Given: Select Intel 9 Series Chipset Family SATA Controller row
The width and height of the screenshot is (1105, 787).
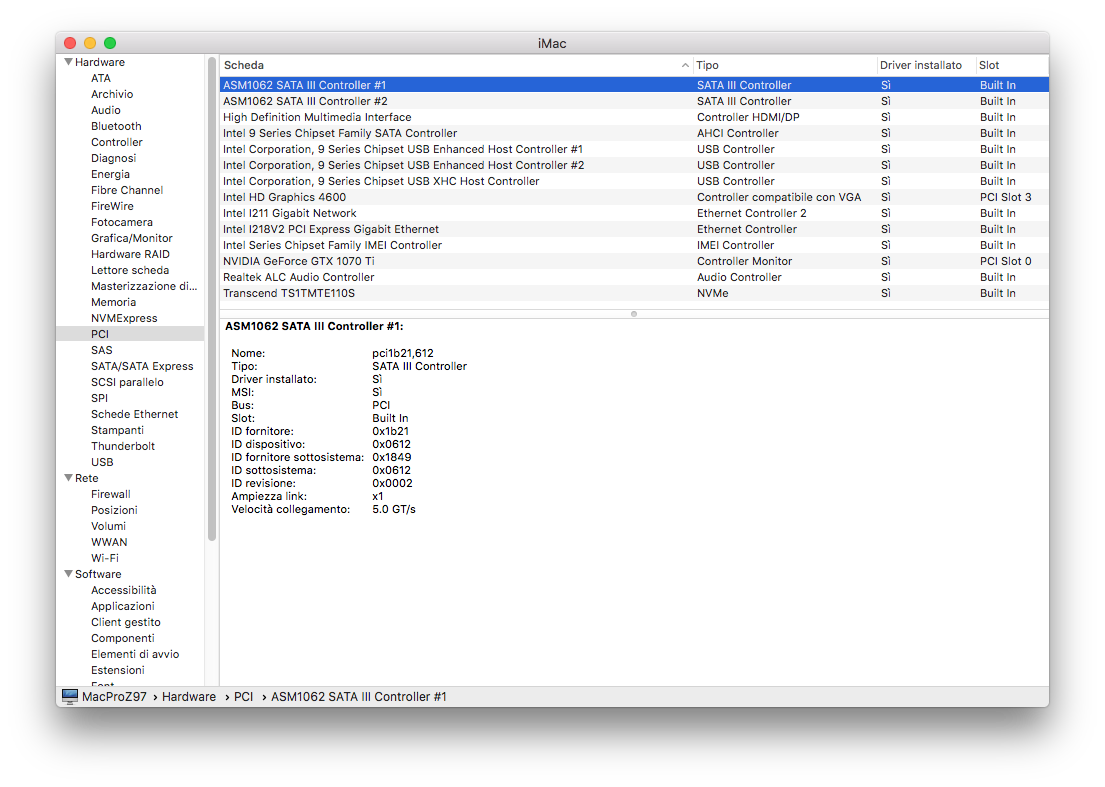Looking at the screenshot, I should 634,133.
